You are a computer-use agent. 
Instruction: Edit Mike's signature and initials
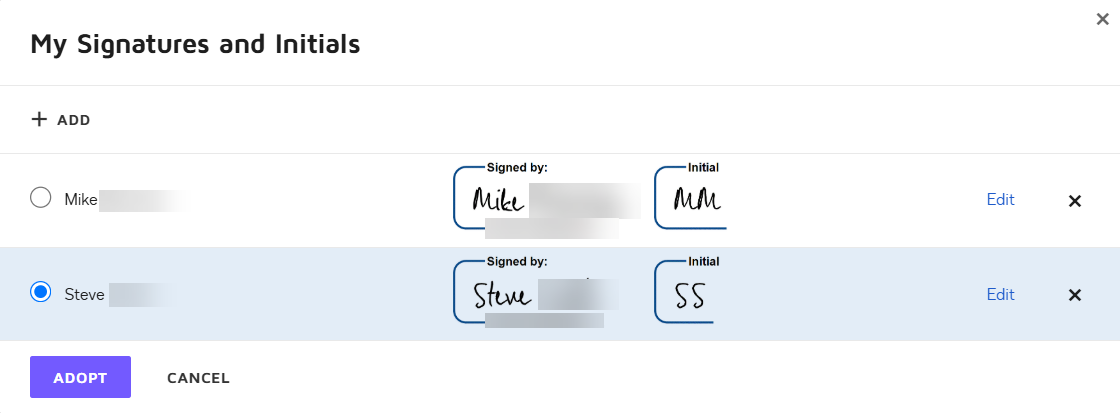tap(1000, 199)
